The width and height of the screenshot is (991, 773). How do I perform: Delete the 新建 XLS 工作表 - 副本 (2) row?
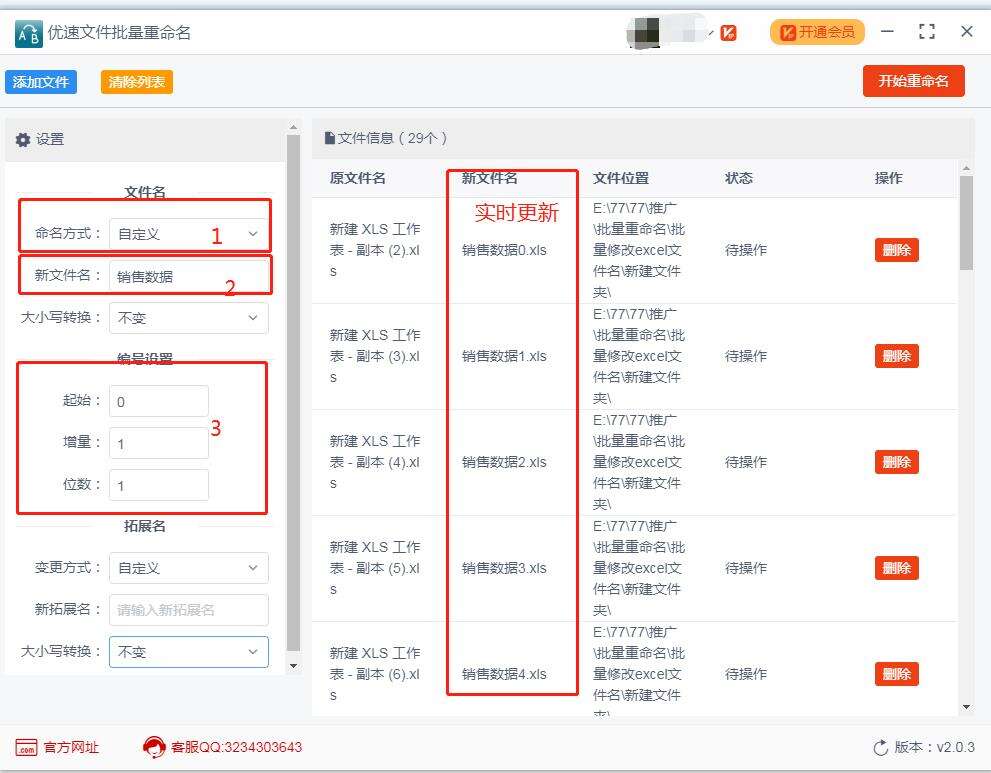tap(896, 250)
